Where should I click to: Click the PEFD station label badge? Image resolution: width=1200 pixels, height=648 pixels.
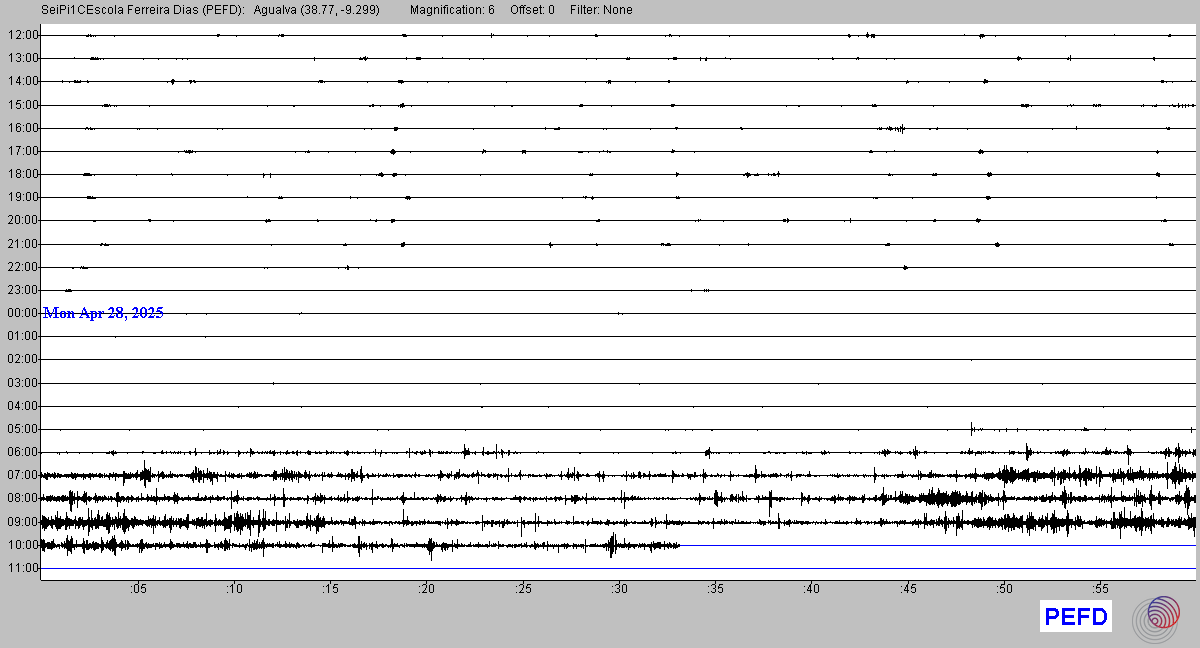tap(1076, 617)
